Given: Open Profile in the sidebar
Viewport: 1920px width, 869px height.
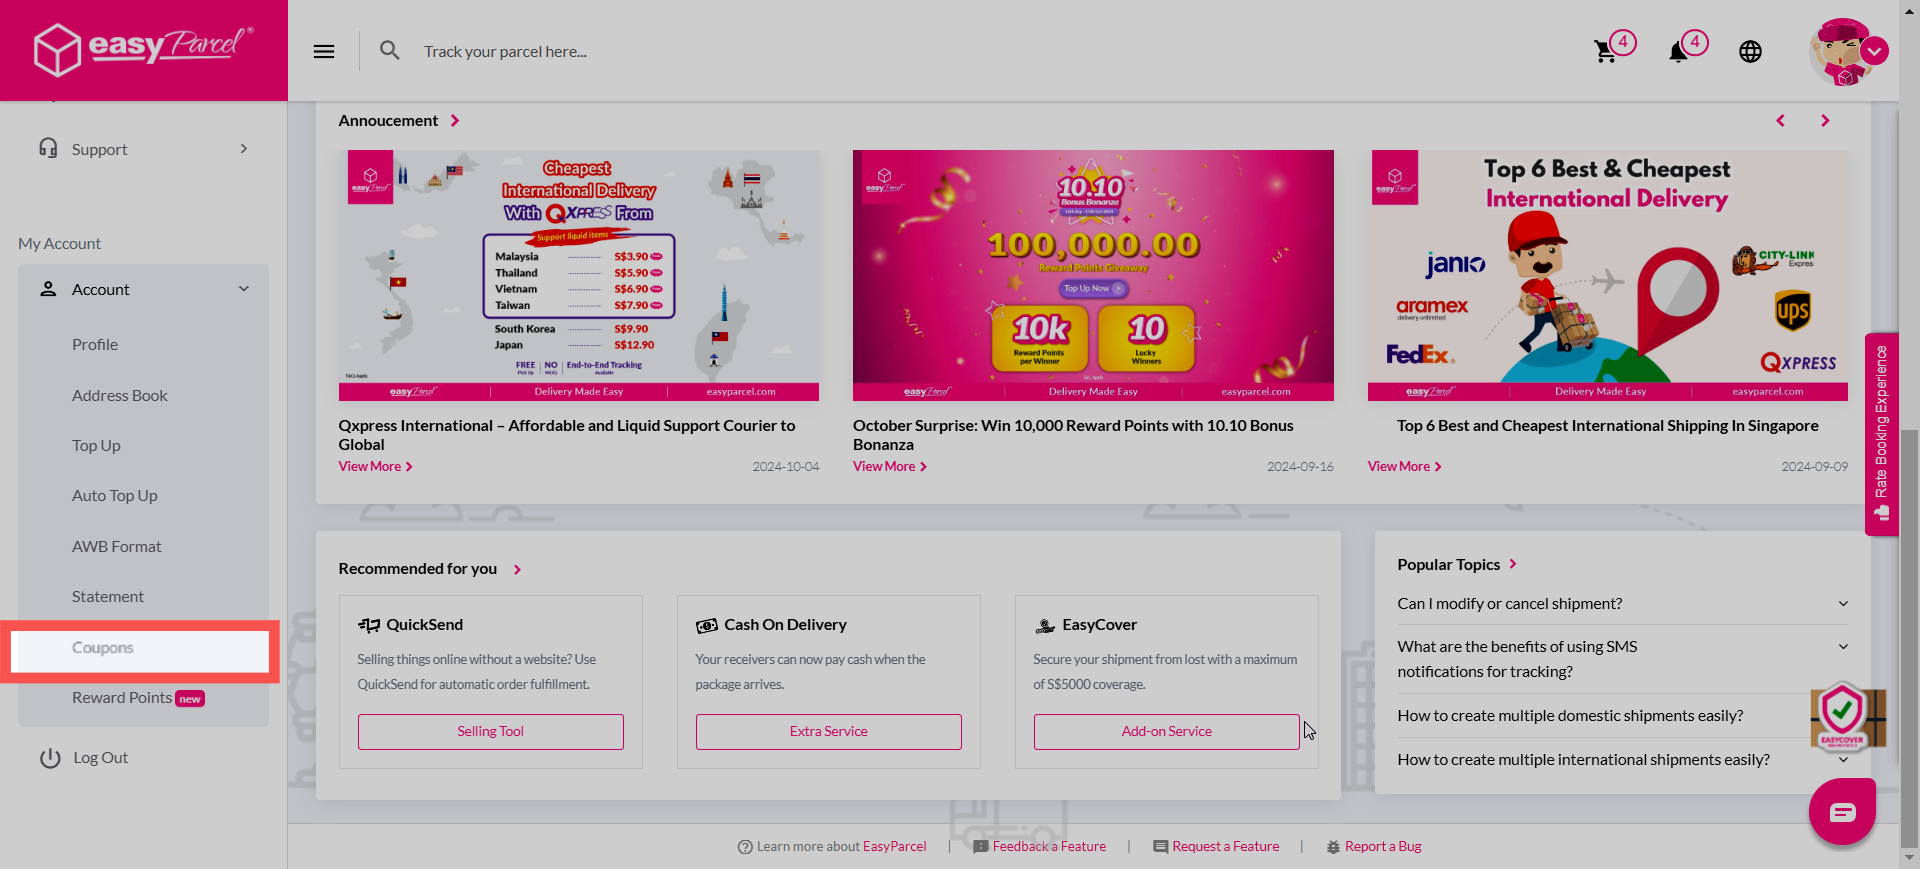Looking at the screenshot, I should [x=95, y=345].
